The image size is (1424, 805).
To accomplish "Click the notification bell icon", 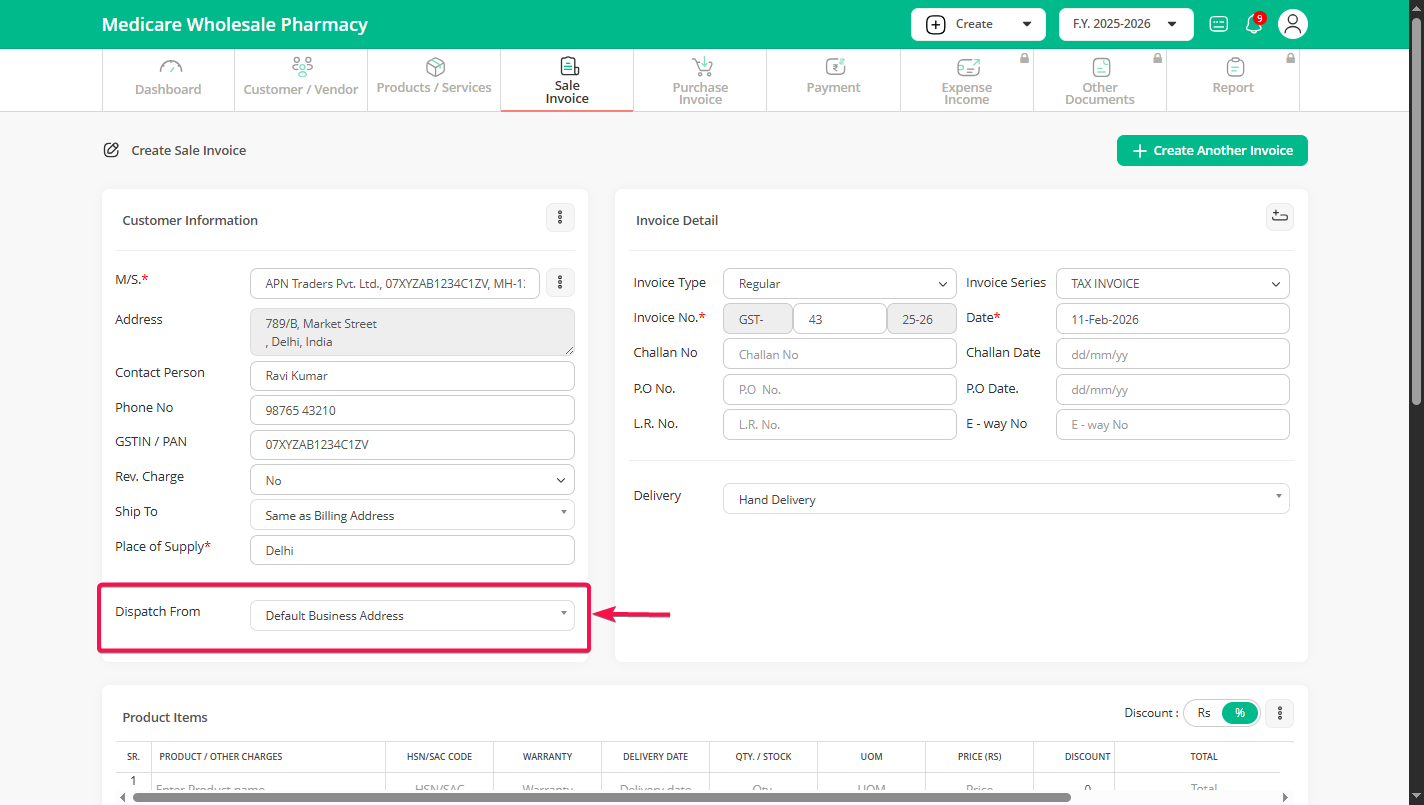I will click(x=1253, y=25).
